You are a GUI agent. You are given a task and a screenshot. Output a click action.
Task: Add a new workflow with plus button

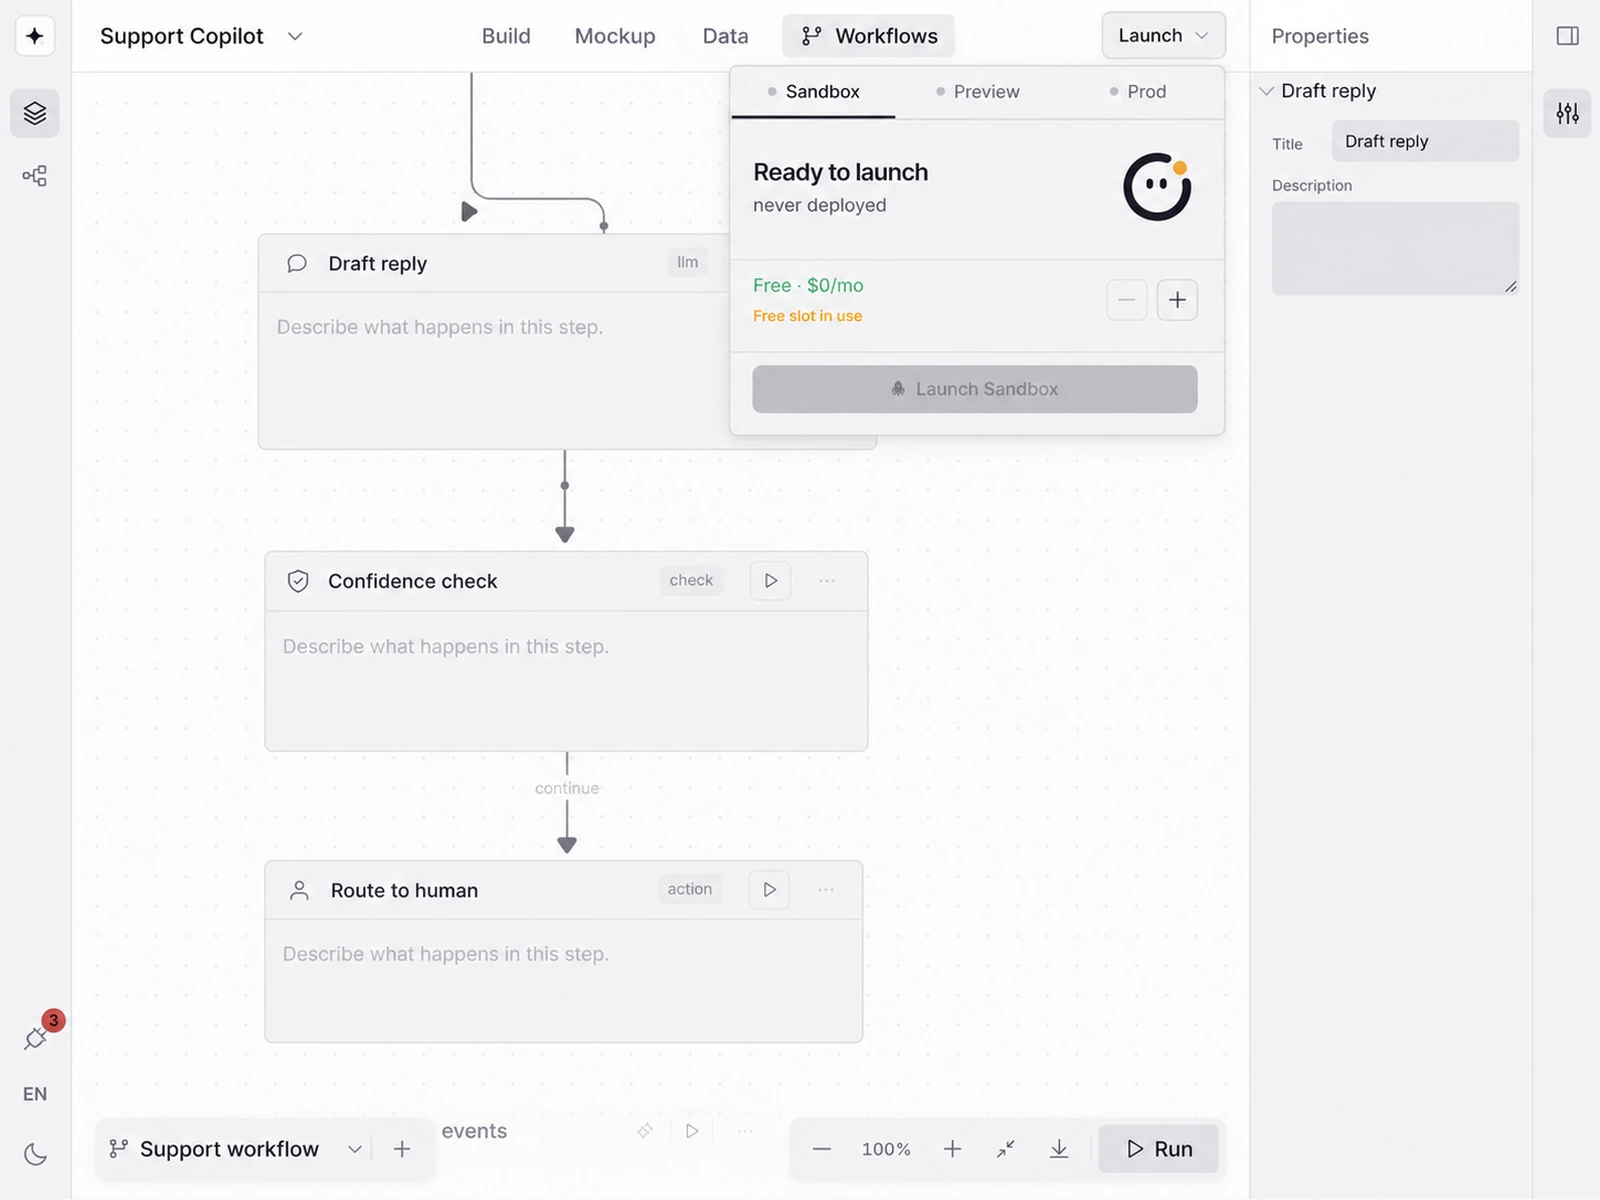pos(402,1149)
